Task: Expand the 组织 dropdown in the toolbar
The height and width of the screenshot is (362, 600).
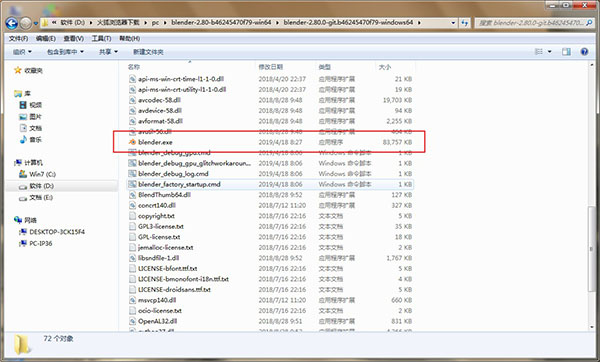Action: point(22,52)
